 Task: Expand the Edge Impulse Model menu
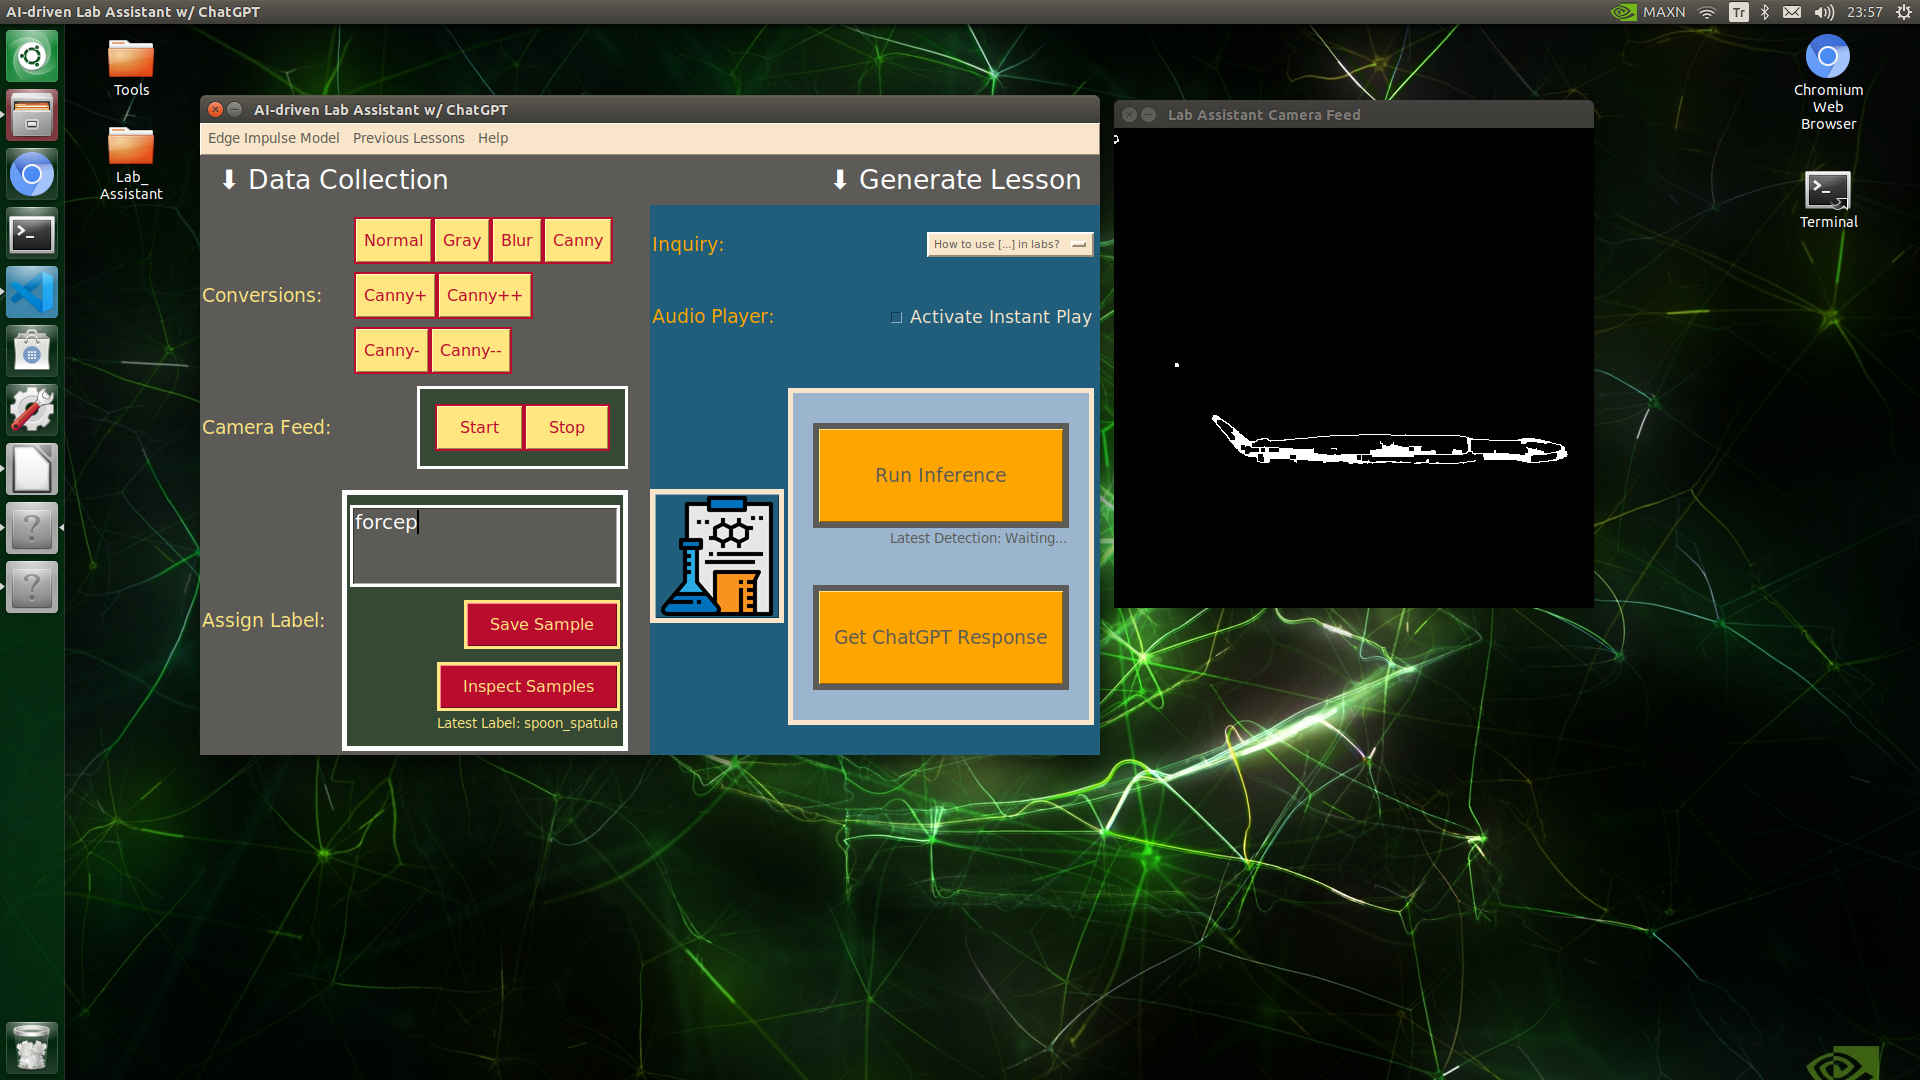click(272, 137)
